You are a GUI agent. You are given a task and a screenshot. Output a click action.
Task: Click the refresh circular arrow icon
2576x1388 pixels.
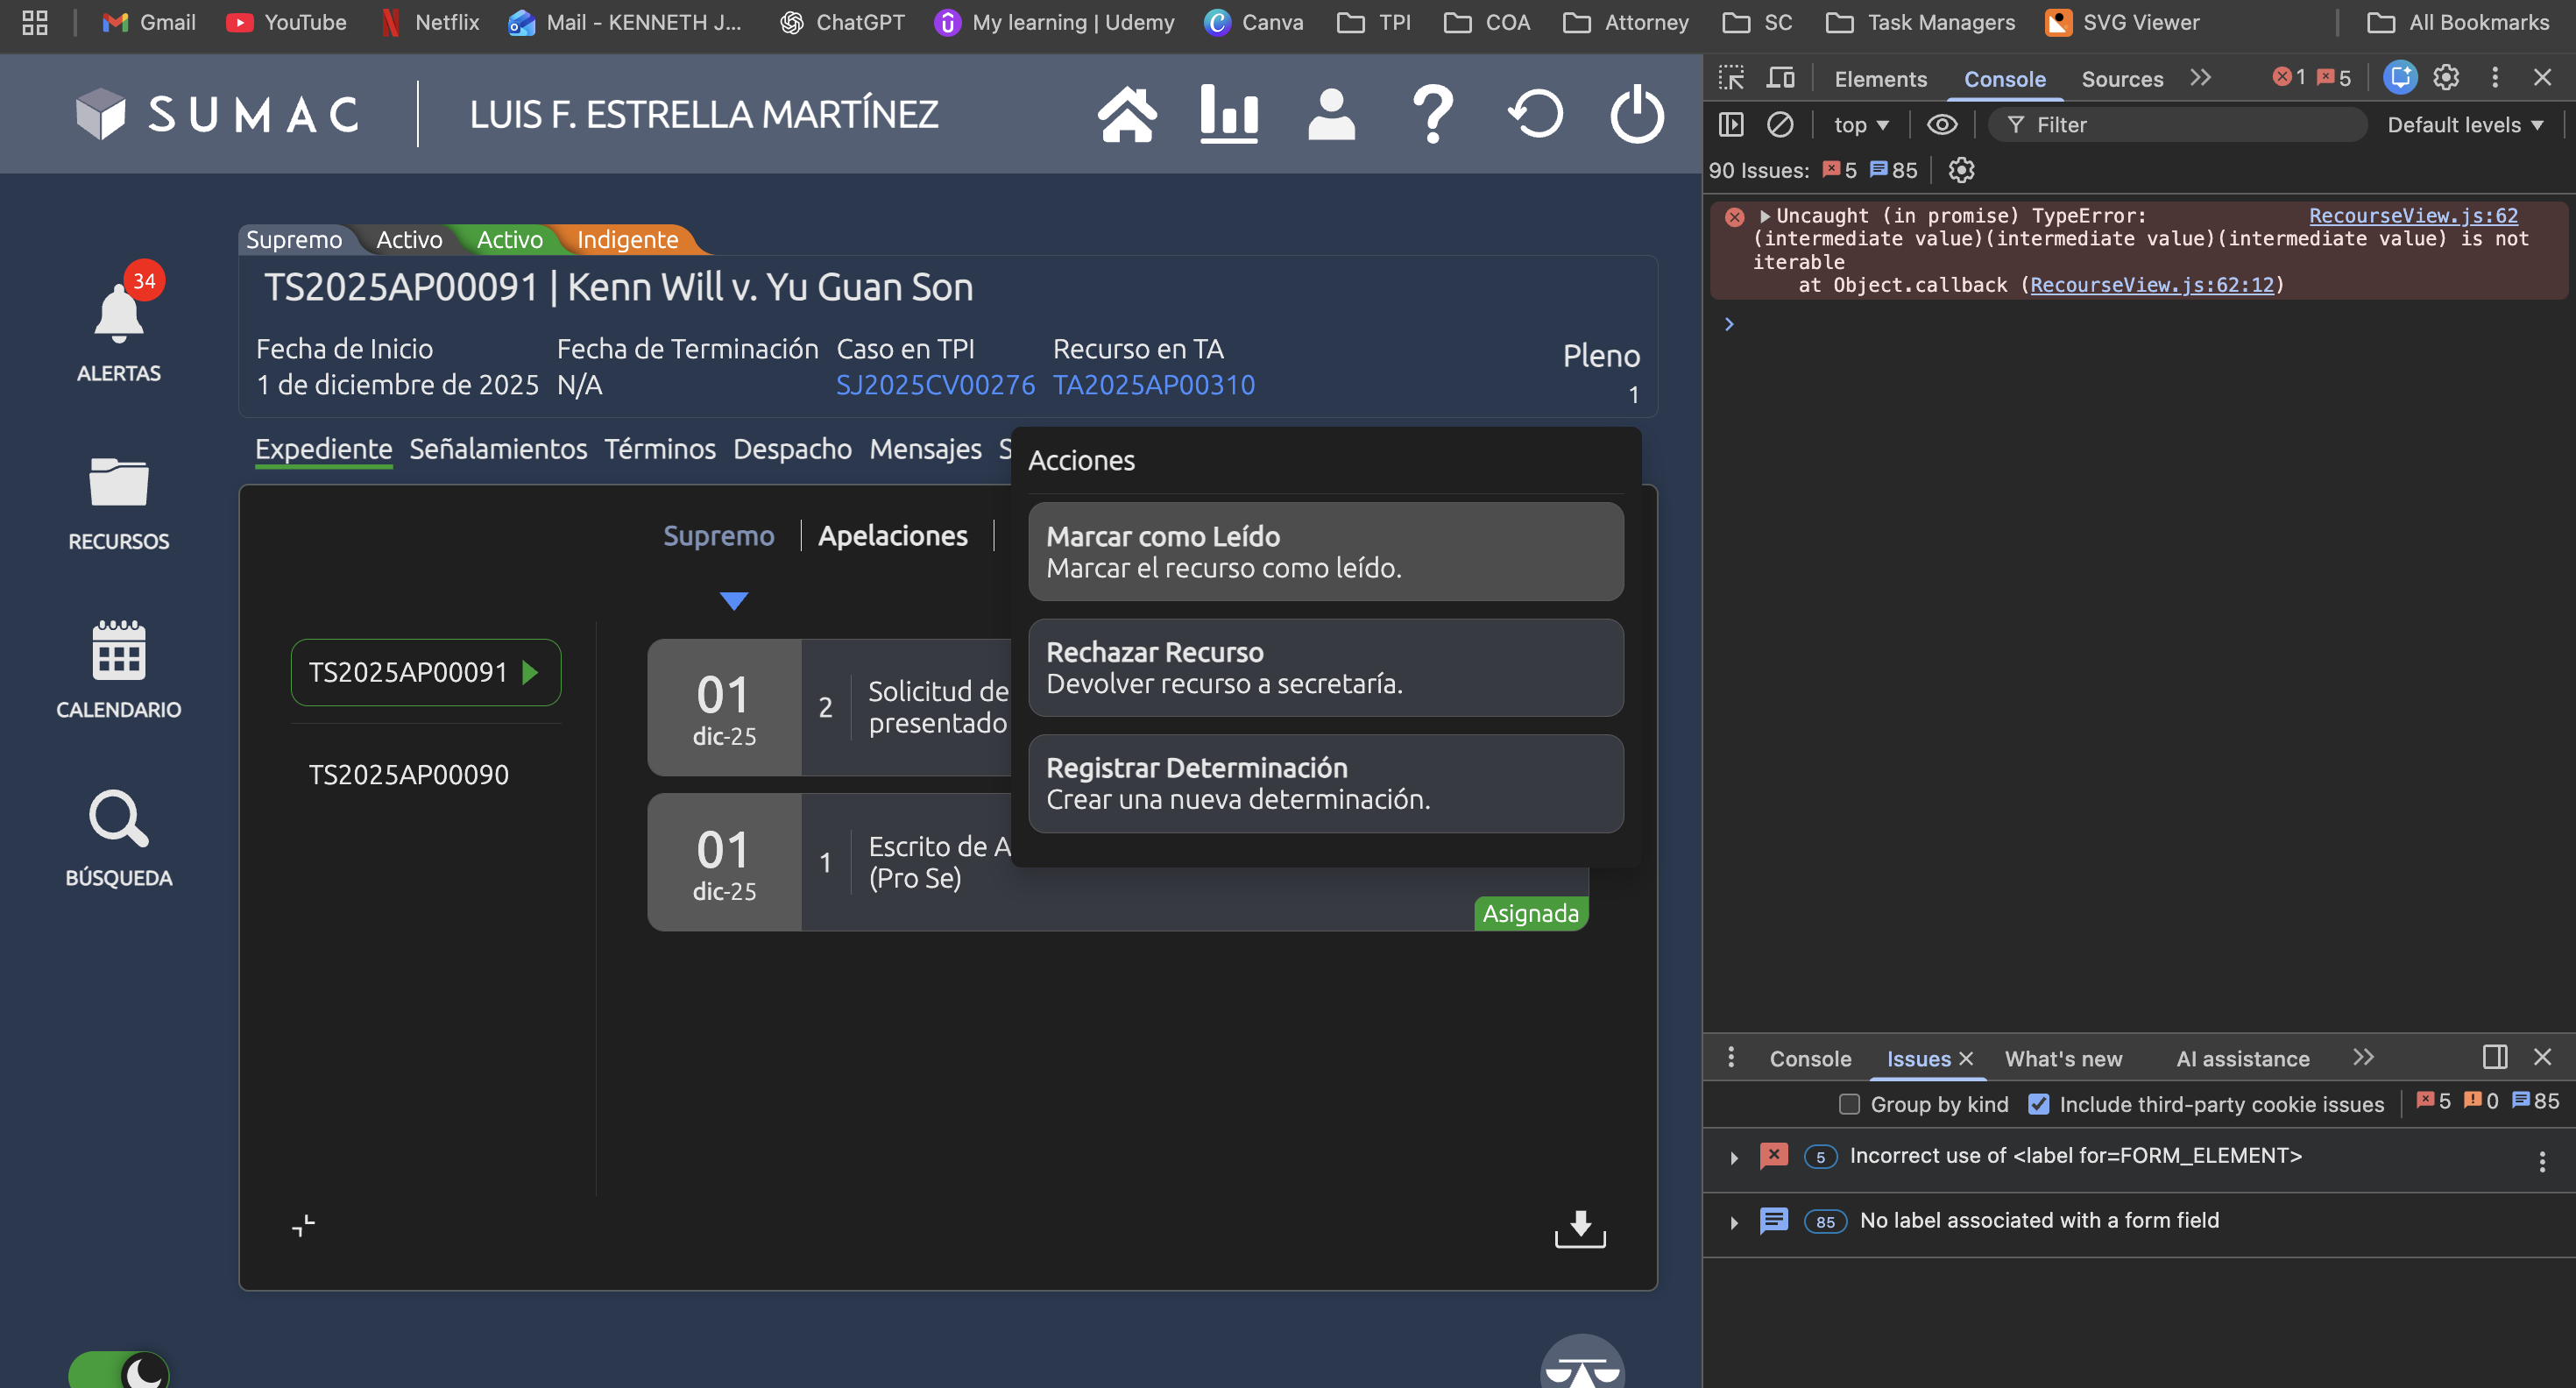(x=1535, y=114)
